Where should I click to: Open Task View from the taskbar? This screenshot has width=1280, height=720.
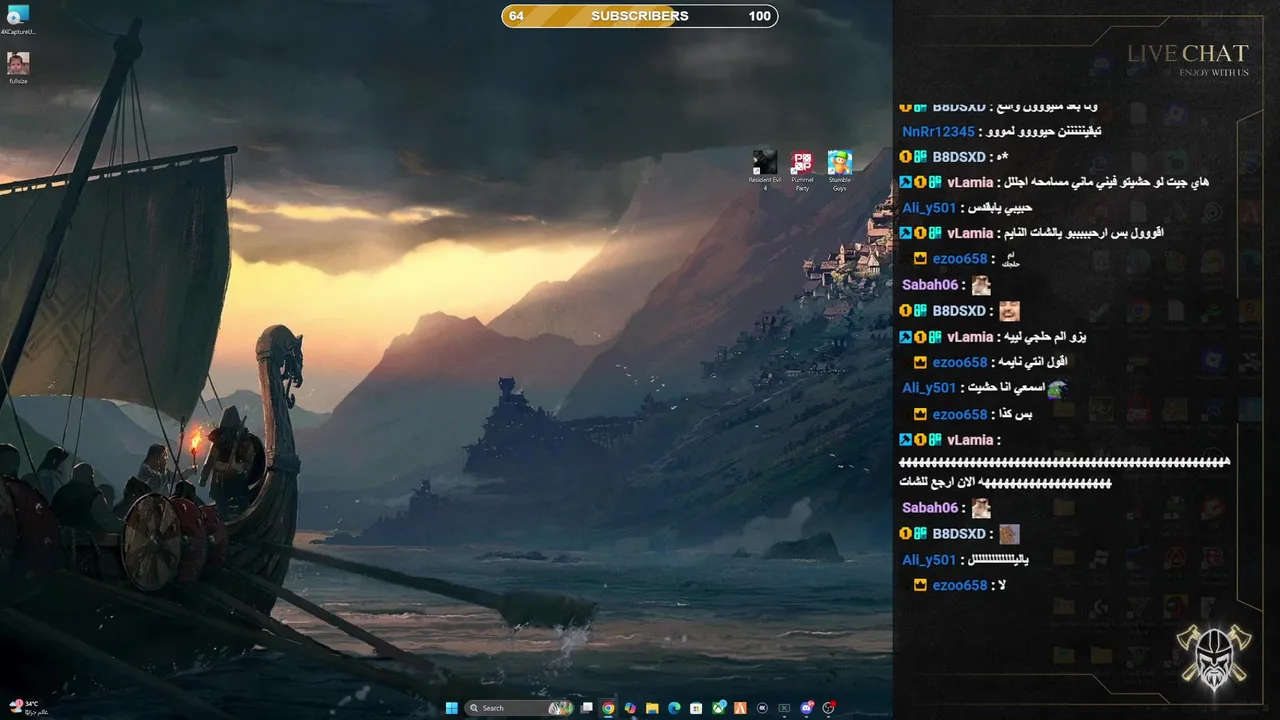coord(587,708)
